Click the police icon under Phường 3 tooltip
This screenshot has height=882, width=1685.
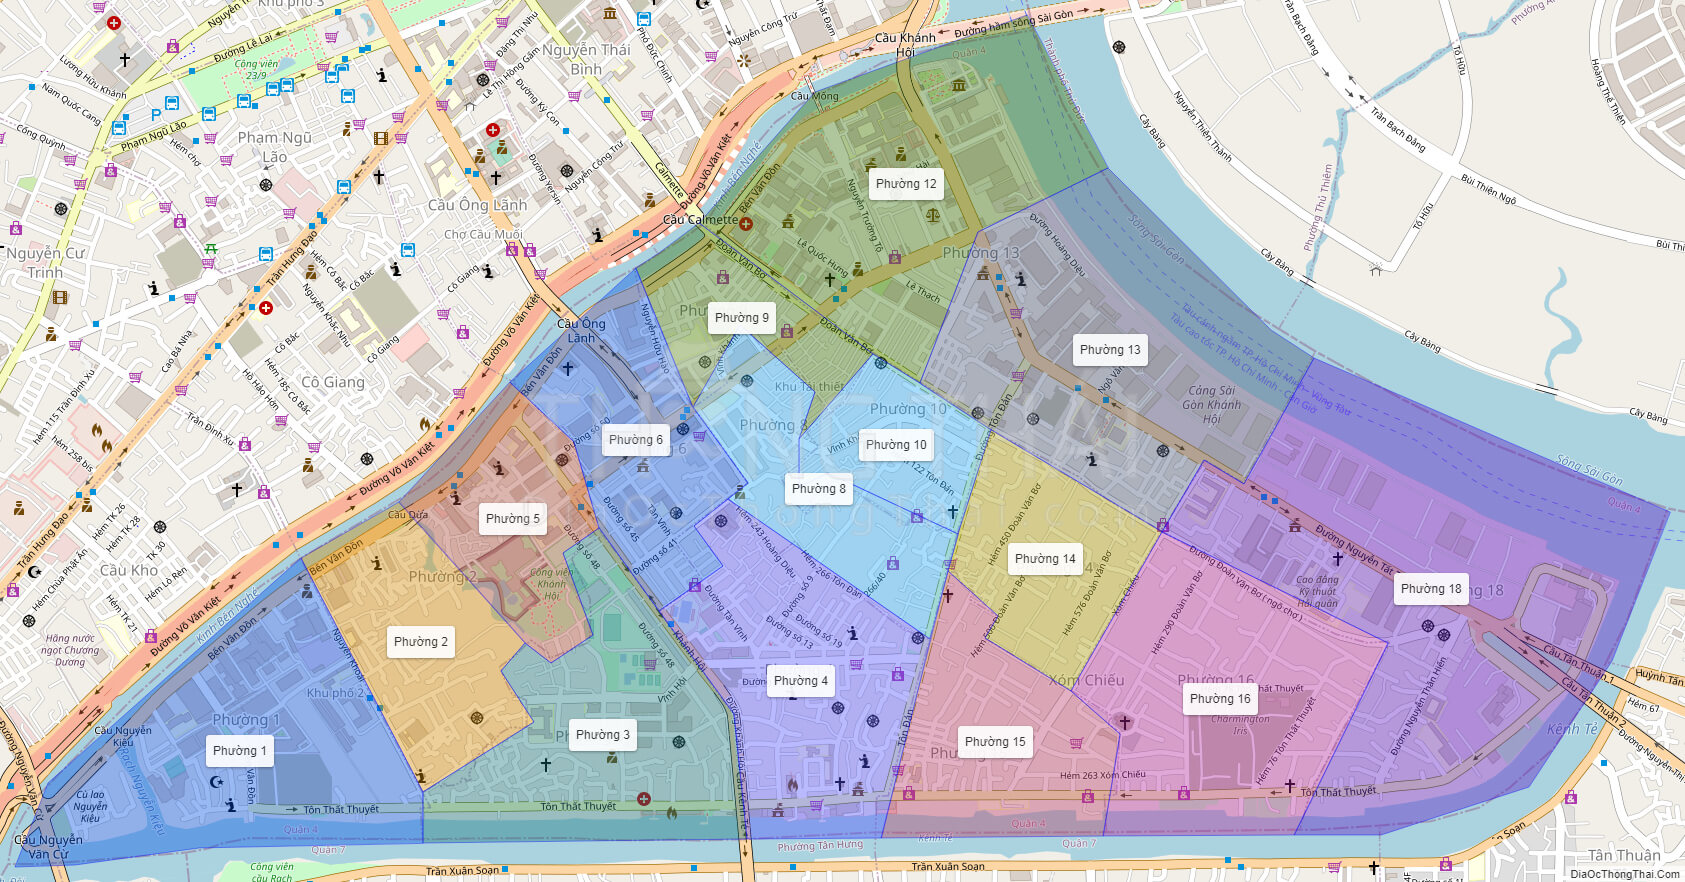point(610,757)
